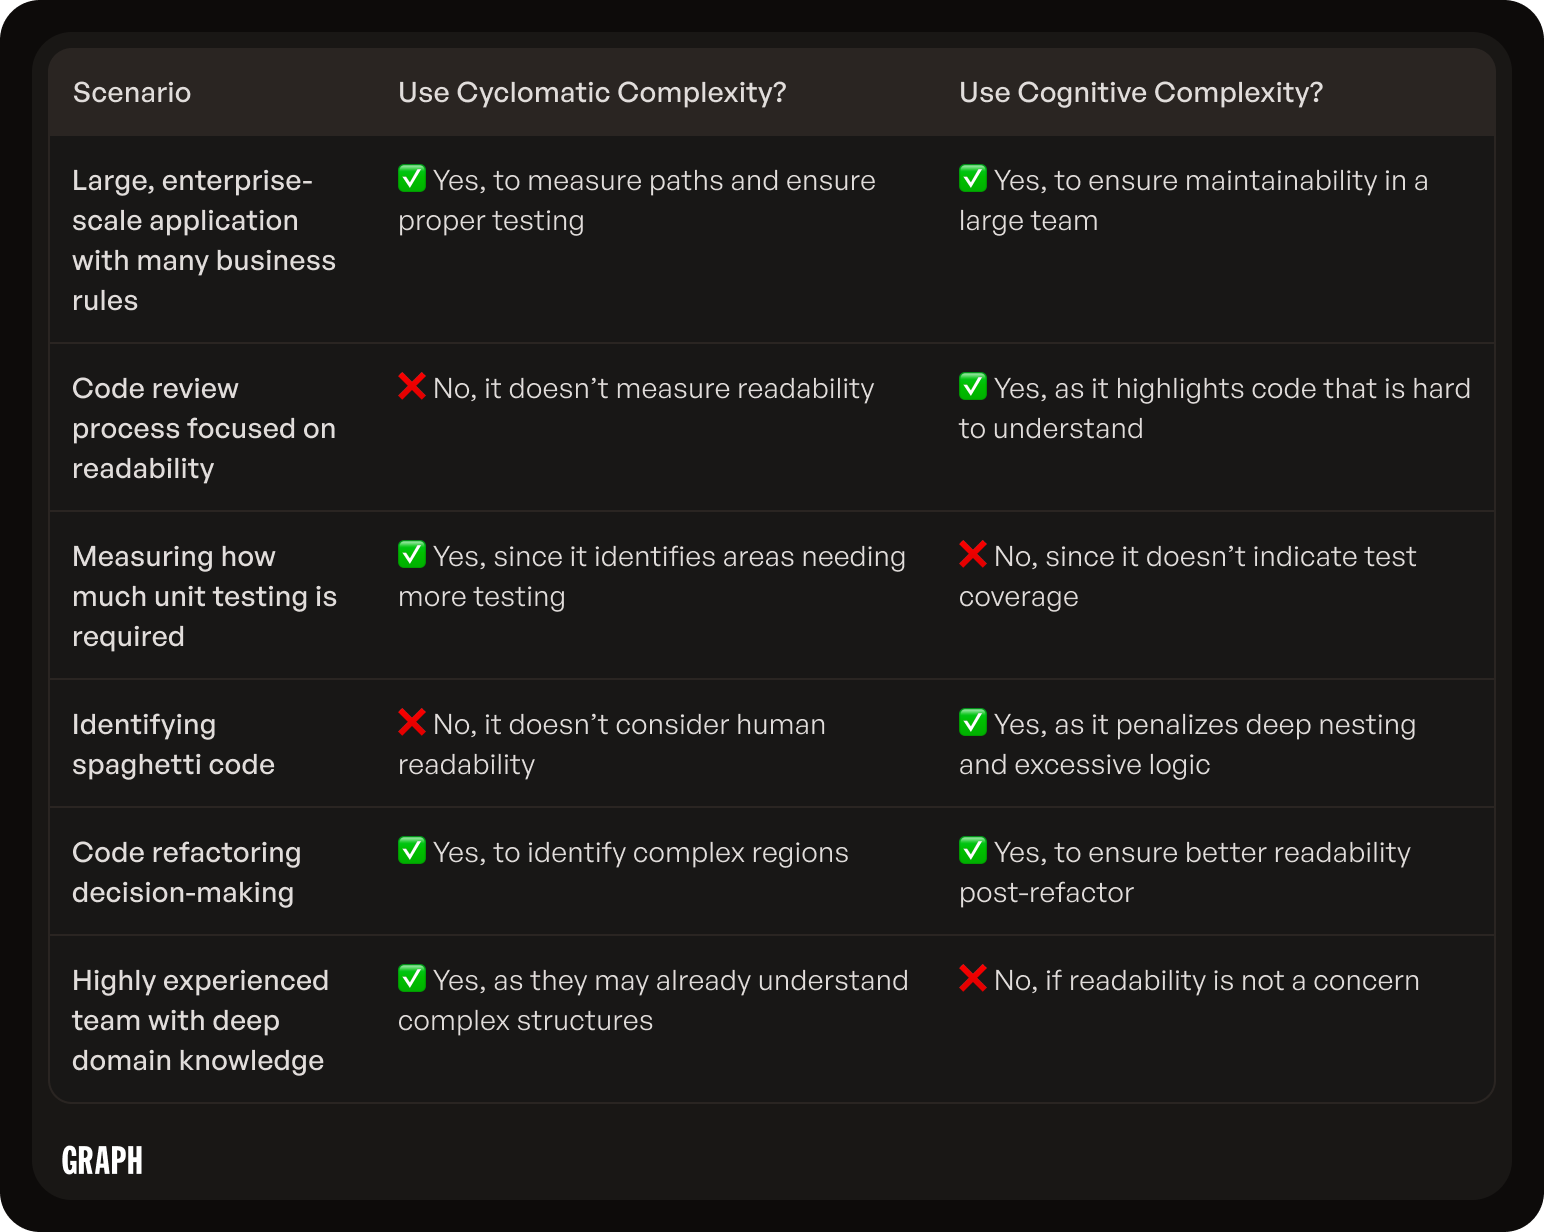
Task: Click red X beside 'No, it doesn't measure readability'
Action: point(412,386)
